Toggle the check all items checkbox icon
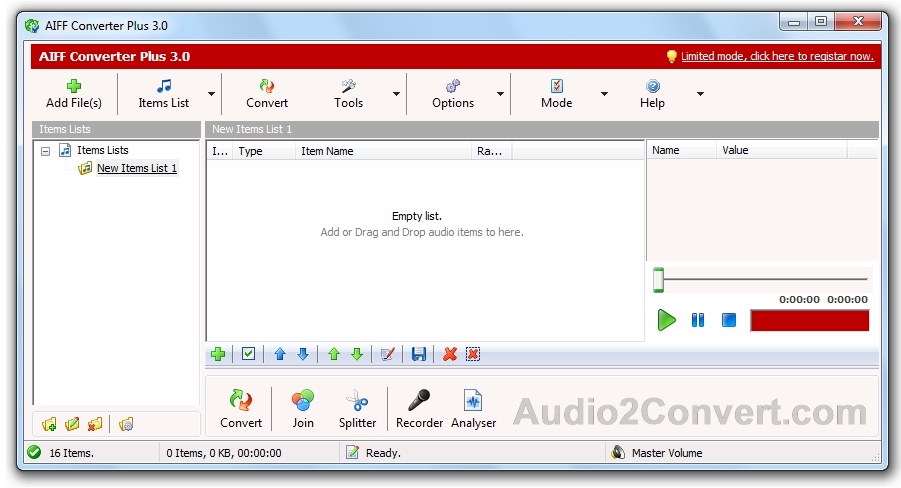901x488 pixels. [248, 354]
